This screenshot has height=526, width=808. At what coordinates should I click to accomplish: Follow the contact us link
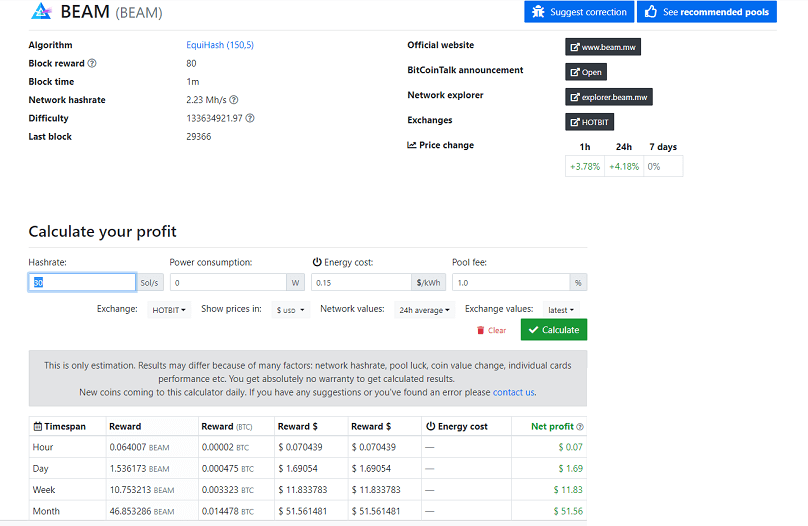pyautogui.click(x=513, y=393)
